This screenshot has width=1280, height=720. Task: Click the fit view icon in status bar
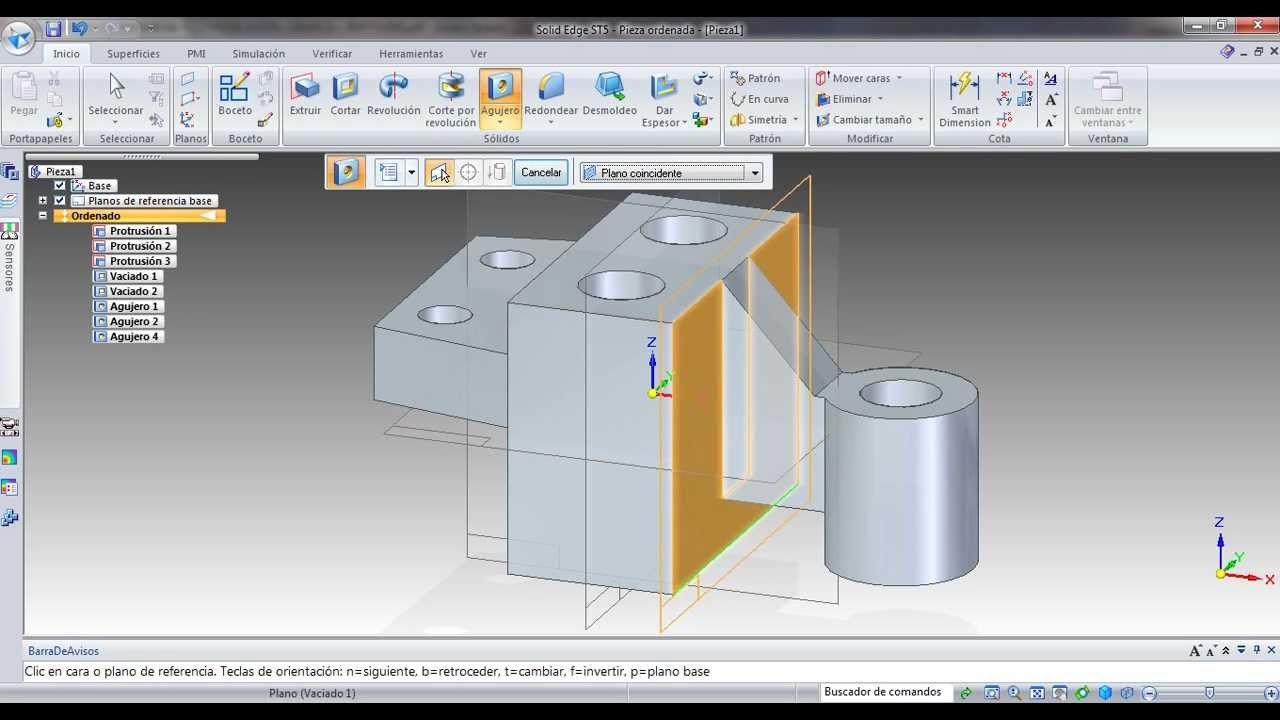coord(1038,693)
